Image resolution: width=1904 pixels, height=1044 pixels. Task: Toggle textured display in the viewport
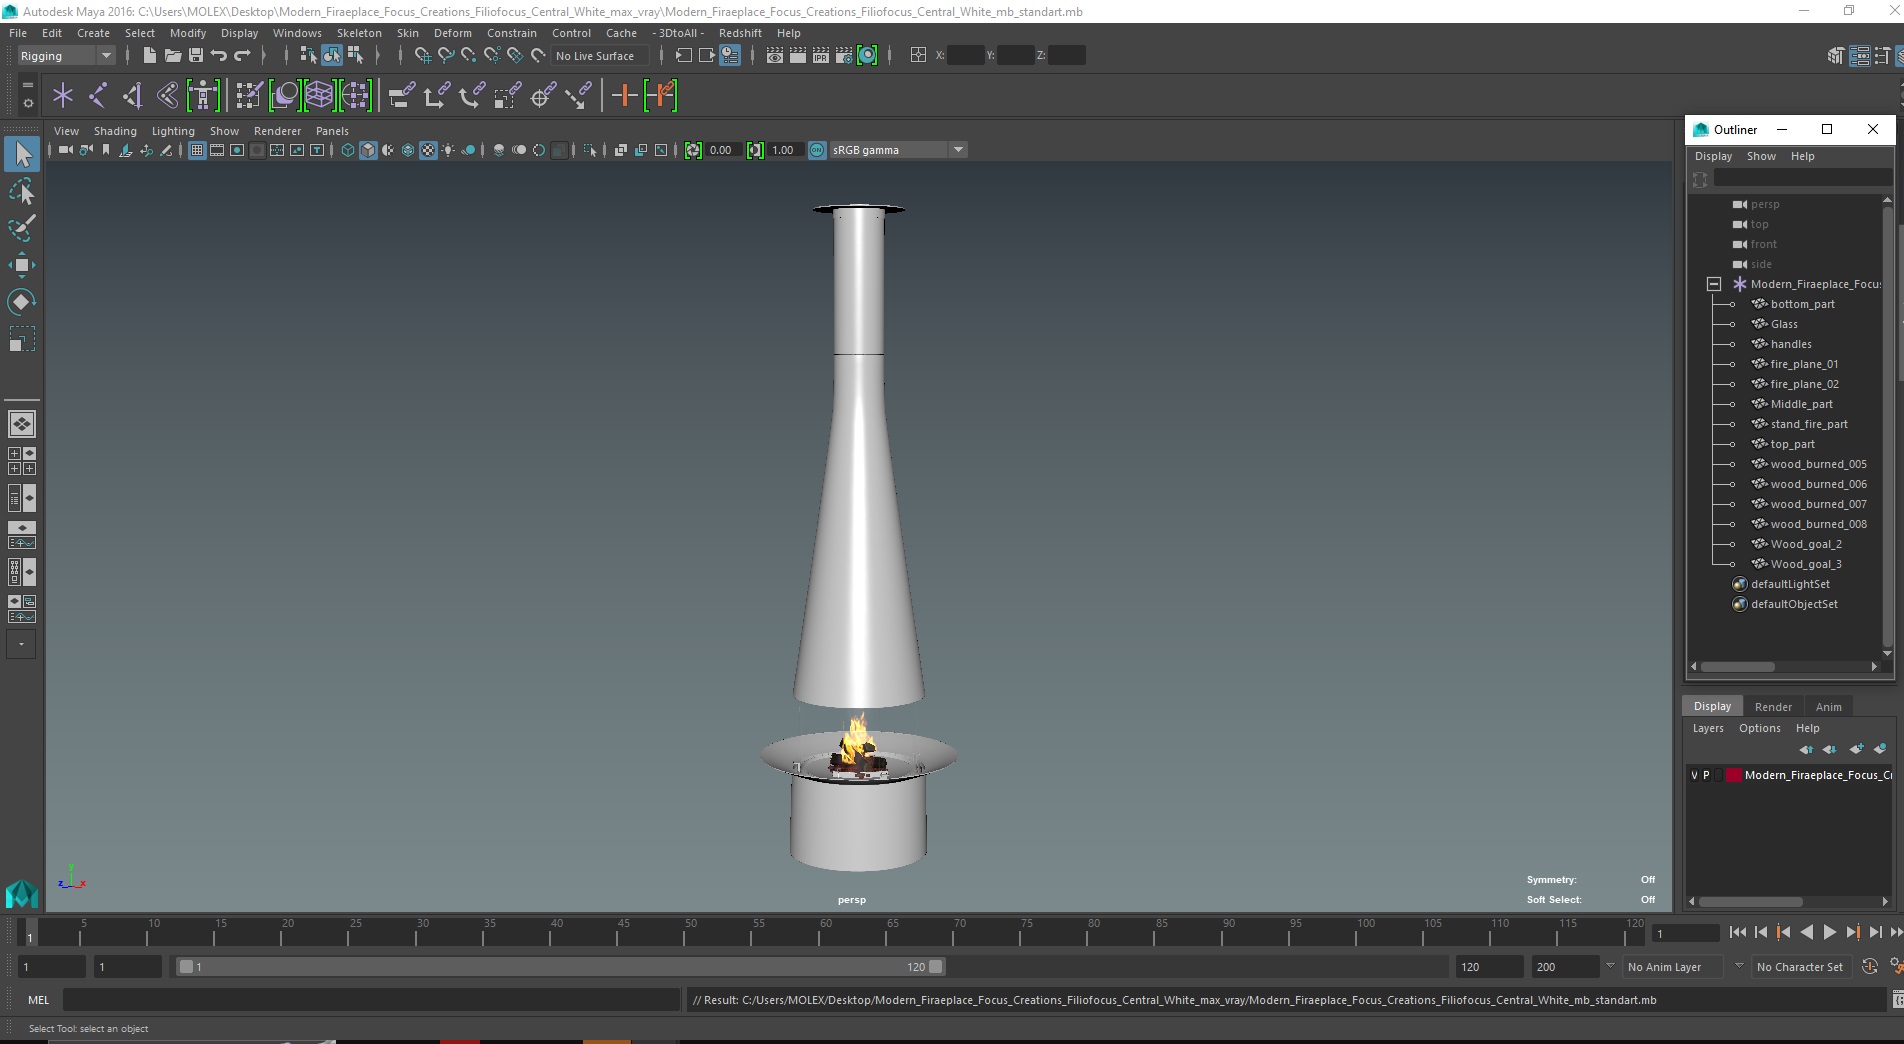click(x=428, y=150)
